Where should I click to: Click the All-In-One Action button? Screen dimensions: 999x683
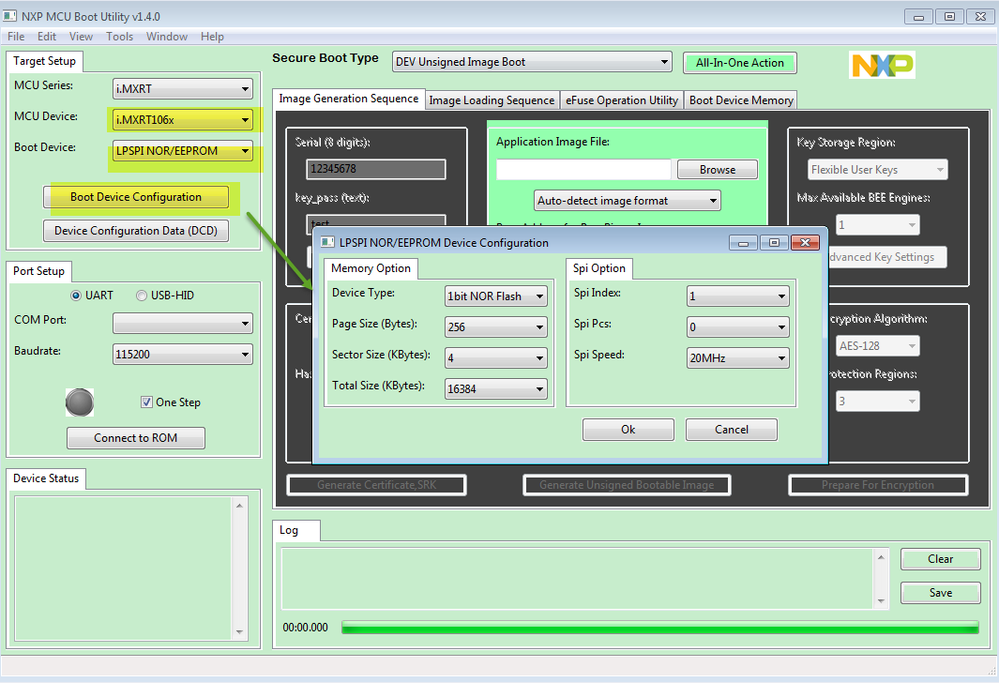pyautogui.click(x=740, y=62)
